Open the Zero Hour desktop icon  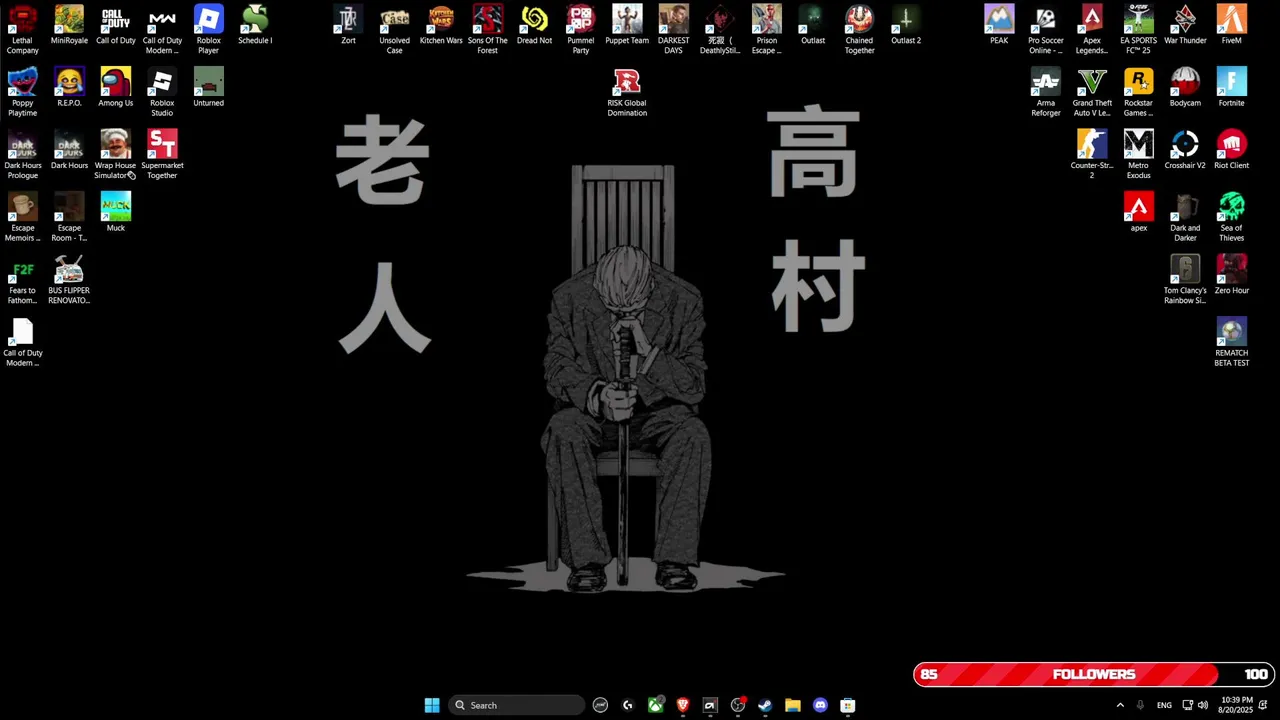[1231, 275]
